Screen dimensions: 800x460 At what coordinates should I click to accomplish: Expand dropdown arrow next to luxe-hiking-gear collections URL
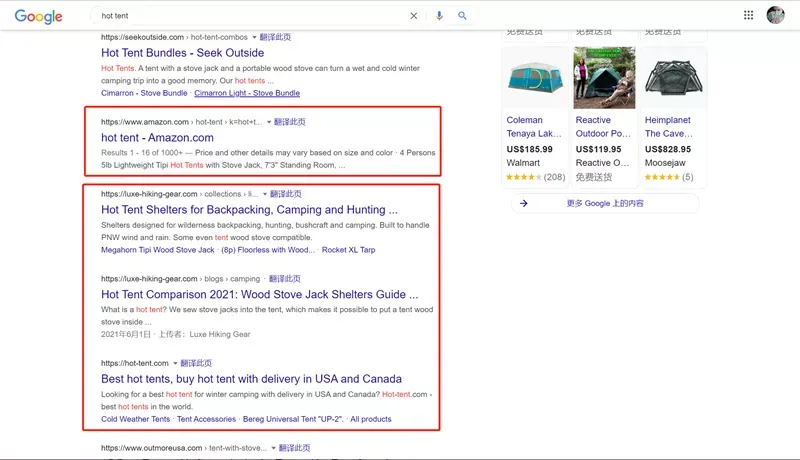click(x=265, y=194)
